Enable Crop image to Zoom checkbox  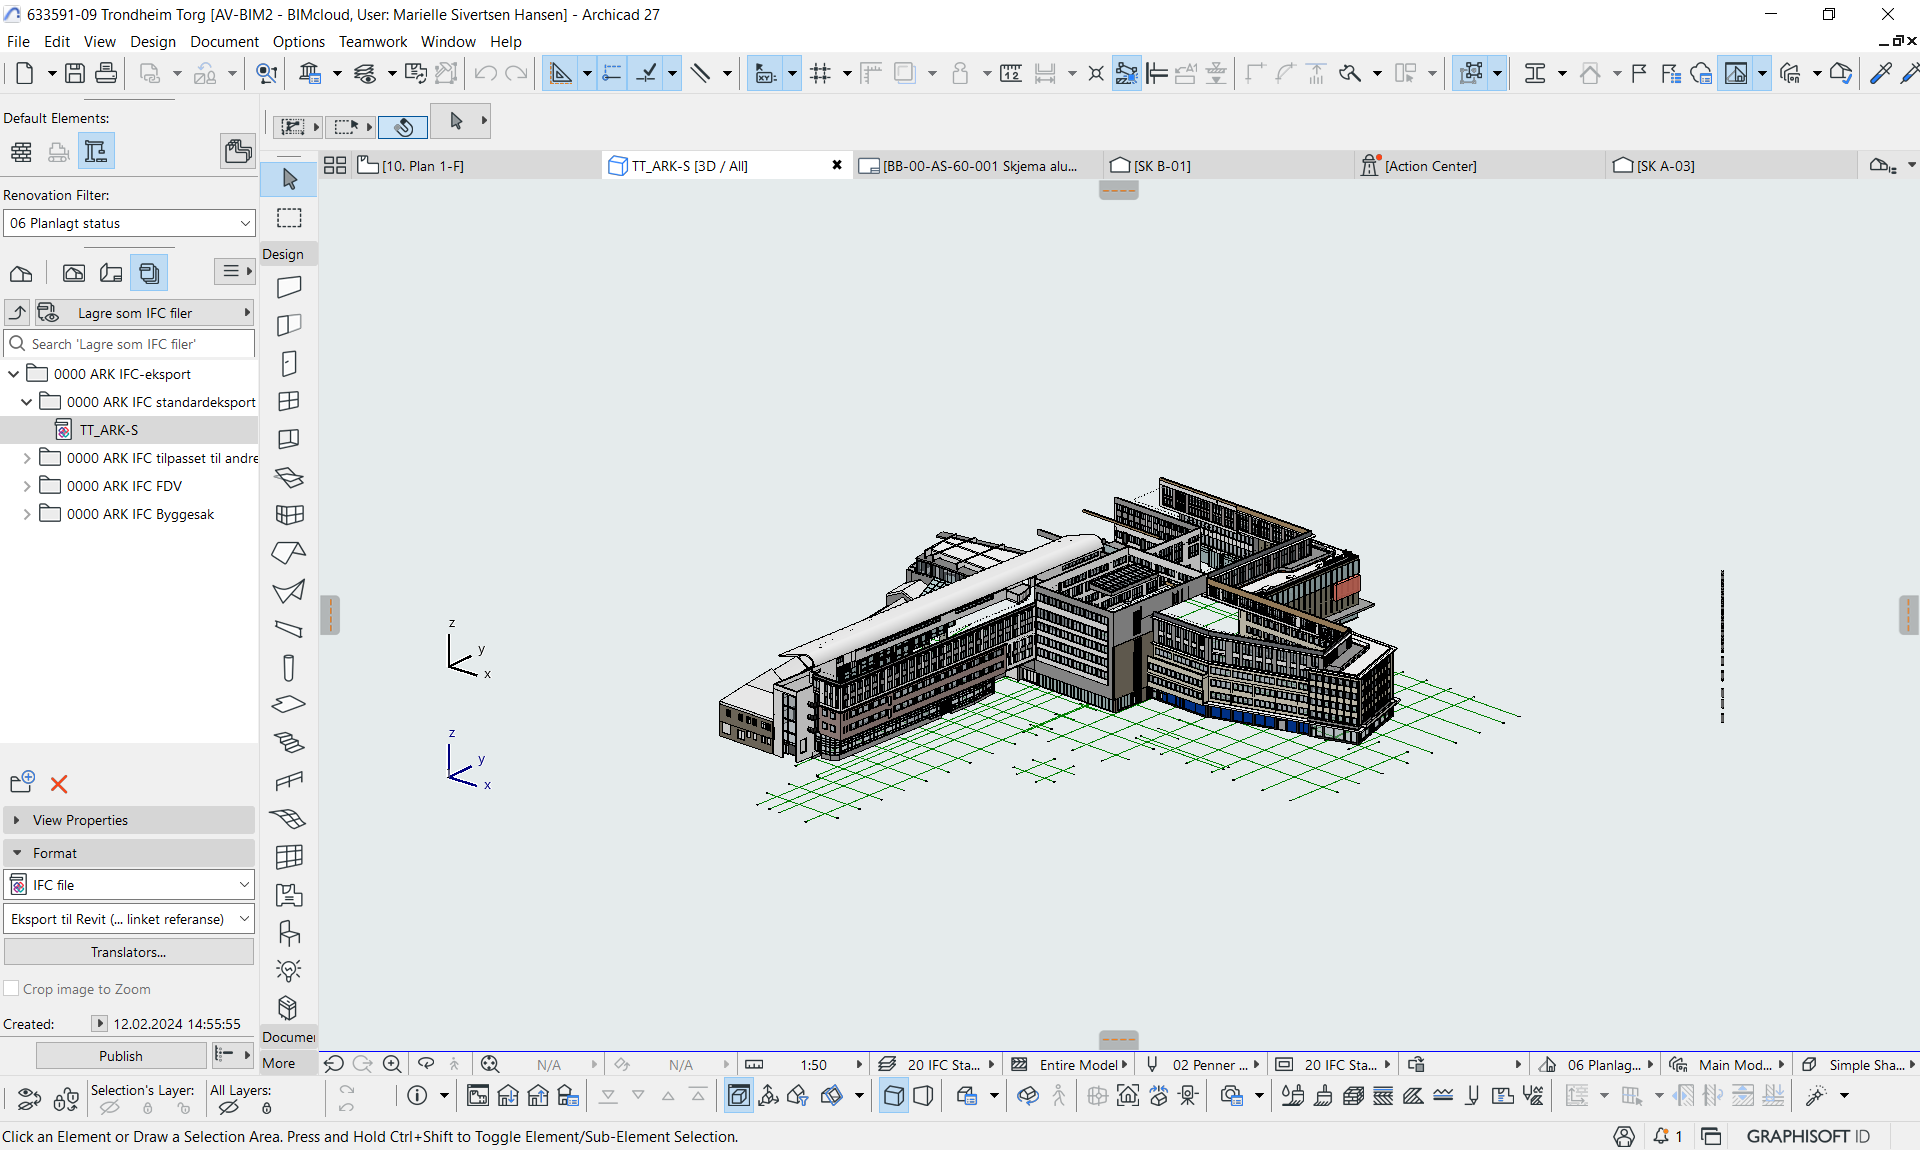(12, 989)
